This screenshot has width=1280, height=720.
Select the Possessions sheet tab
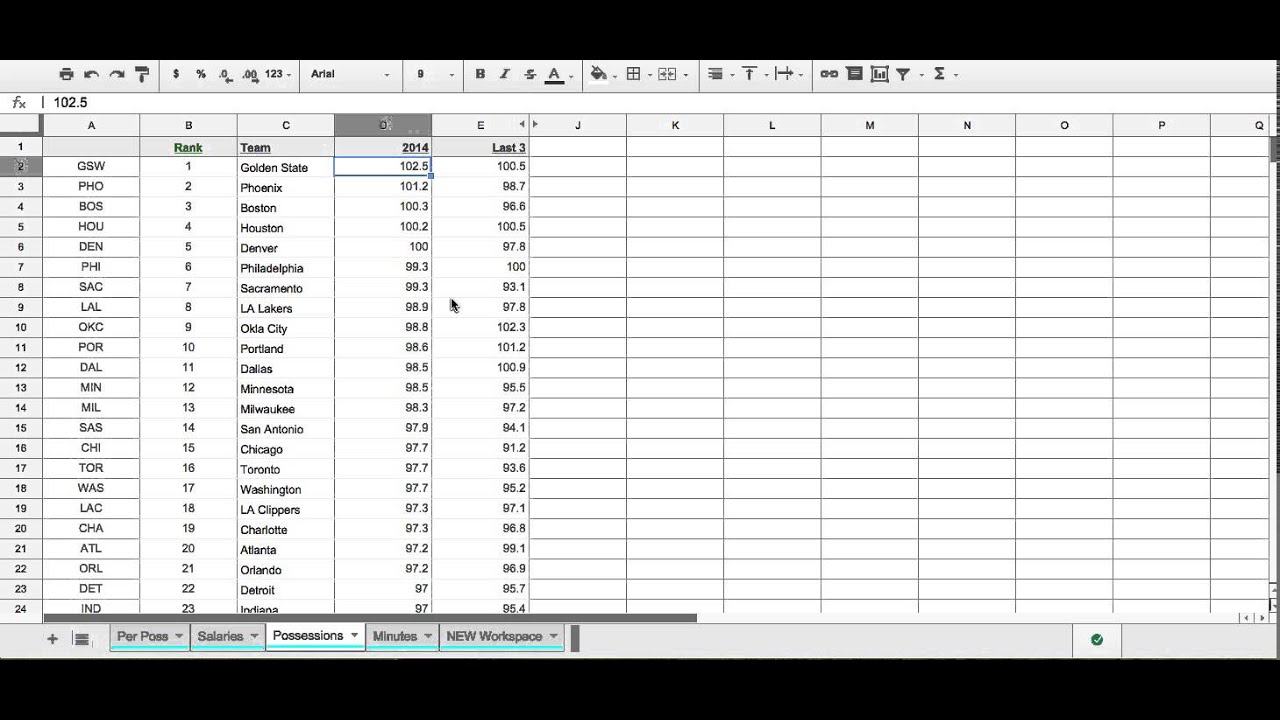[x=308, y=636]
